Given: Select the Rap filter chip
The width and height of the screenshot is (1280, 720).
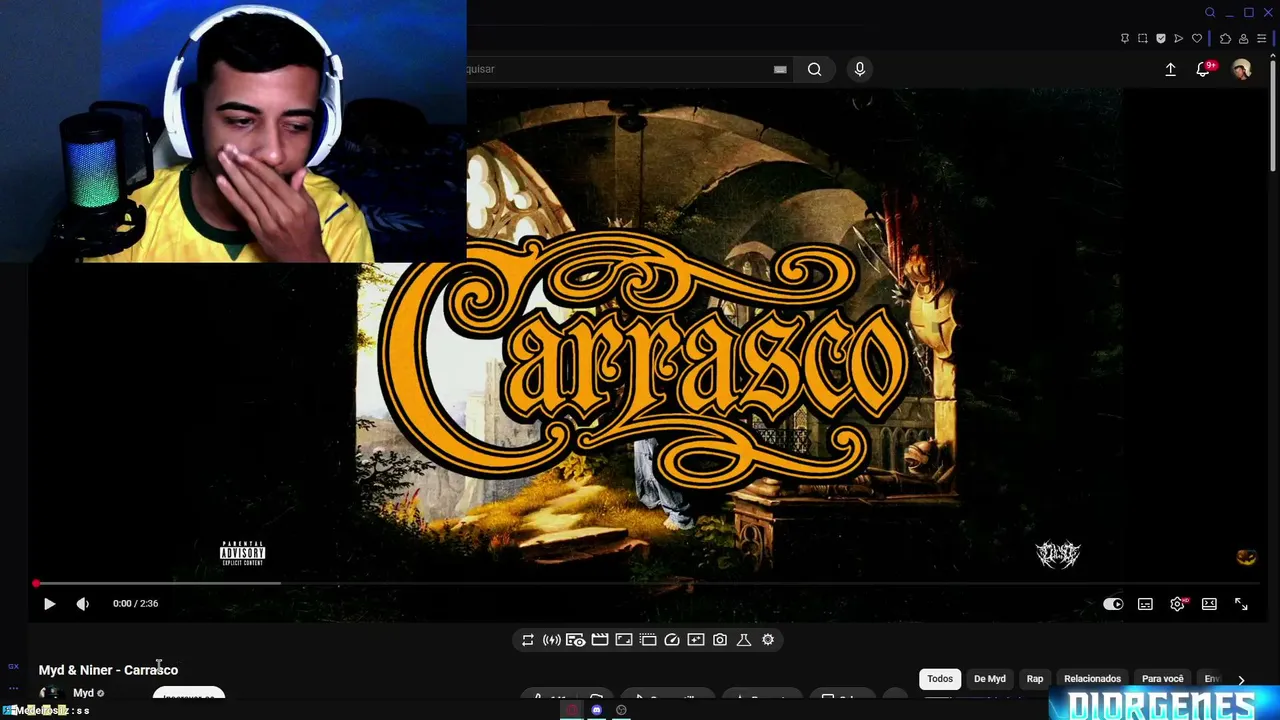Looking at the screenshot, I should point(1035,679).
